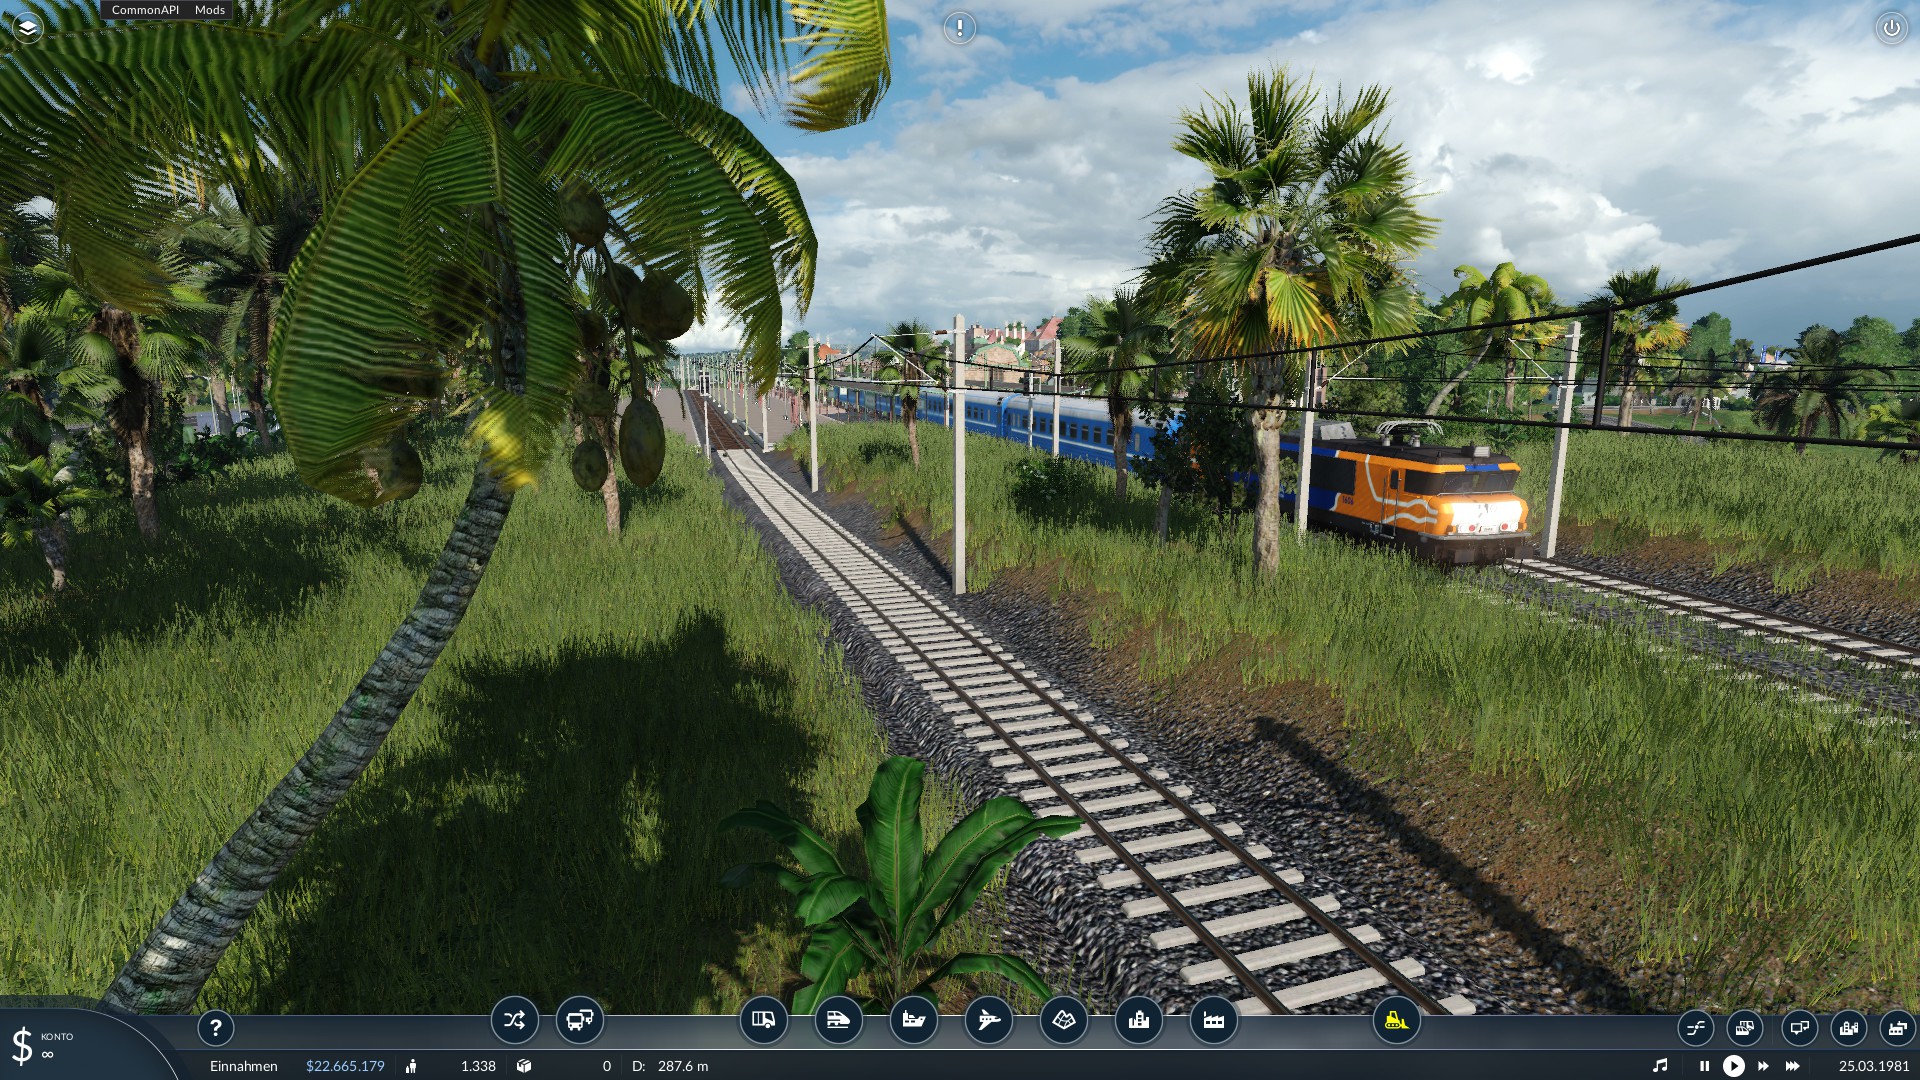Open the layers menu icon
The height and width of the screenshot is (1080, 1920).
point(27,28)
